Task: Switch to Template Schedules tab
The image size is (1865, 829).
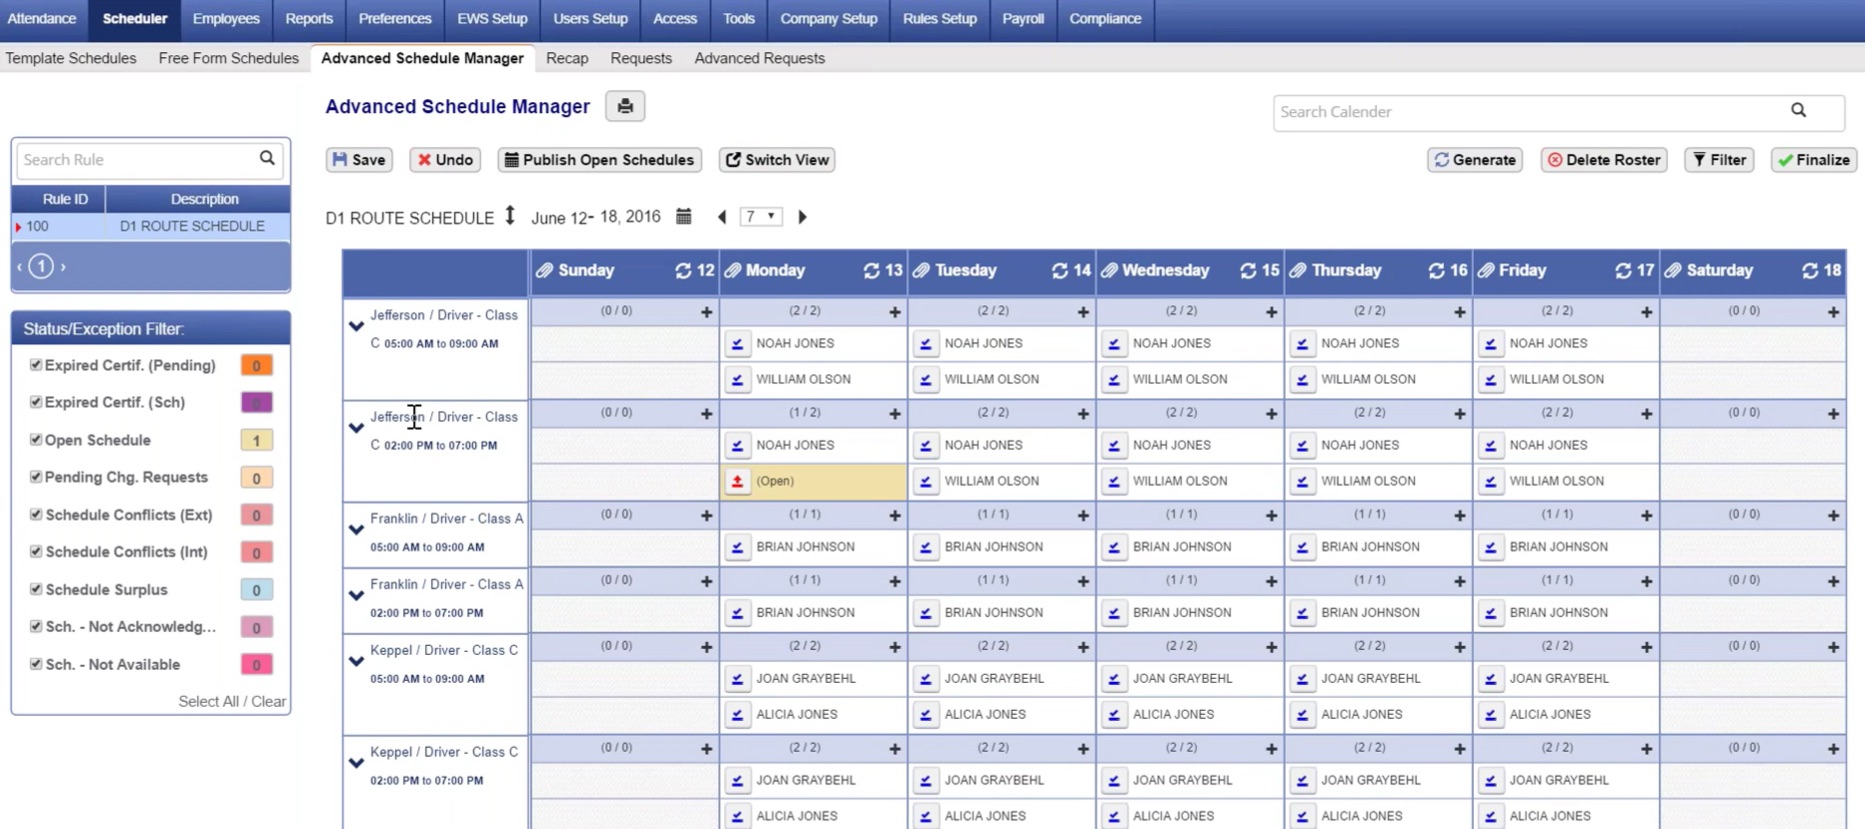Action: (x=71, y=58)
